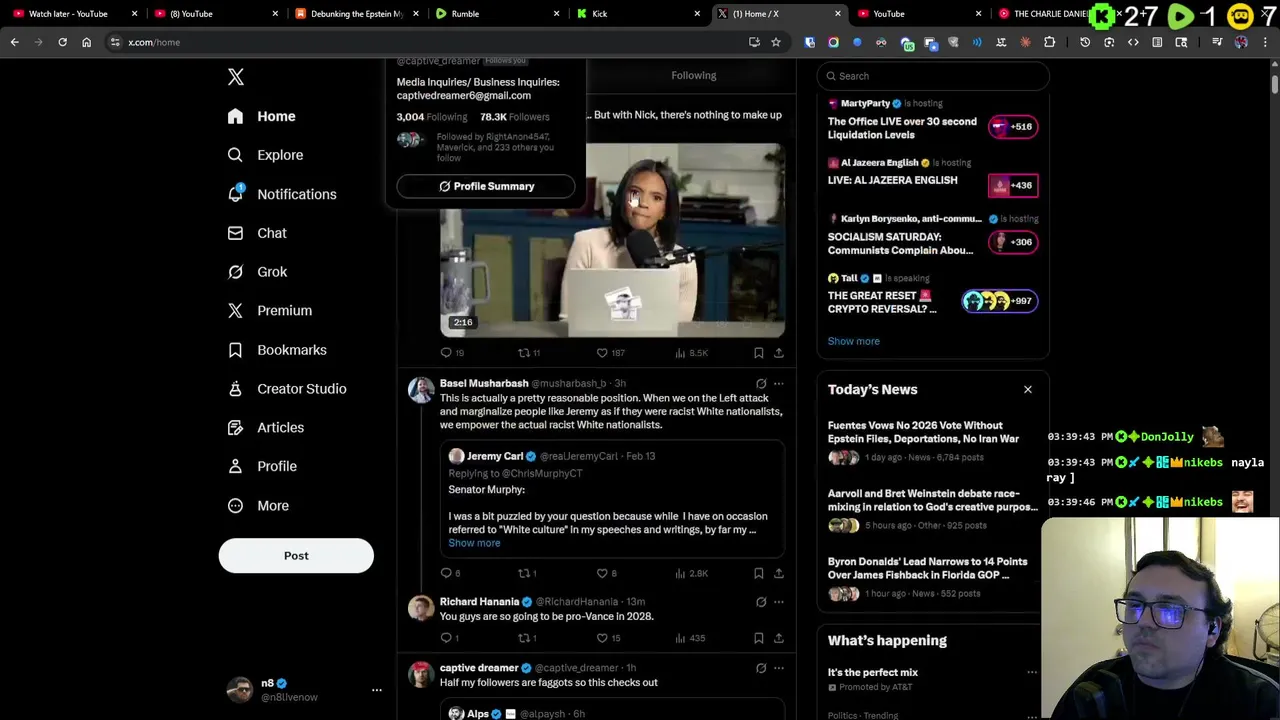Open Byron Donalds' Lead Narrows news
This screenshot has height=720, width=1280.
pyautogui.click(x=927, y=568)
